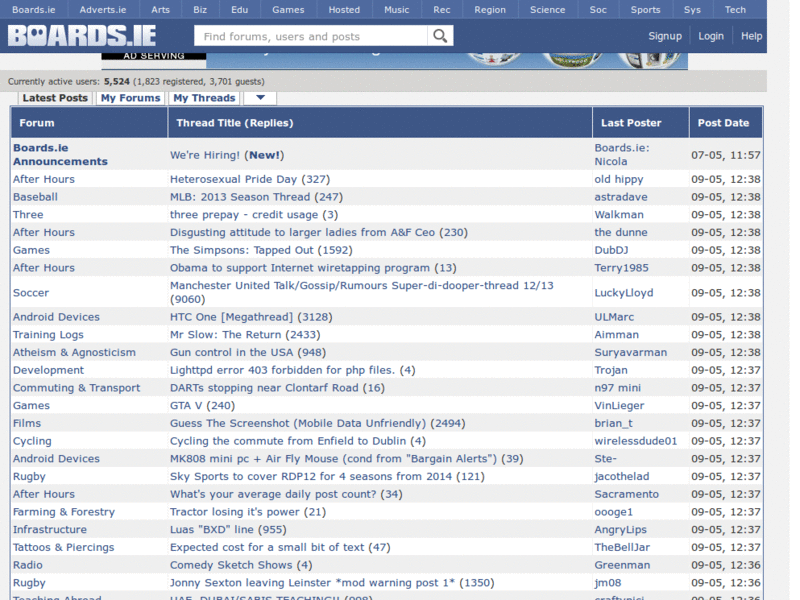
Task: Open the Comedy Sketch Shows thread
Action: point(231,565)
